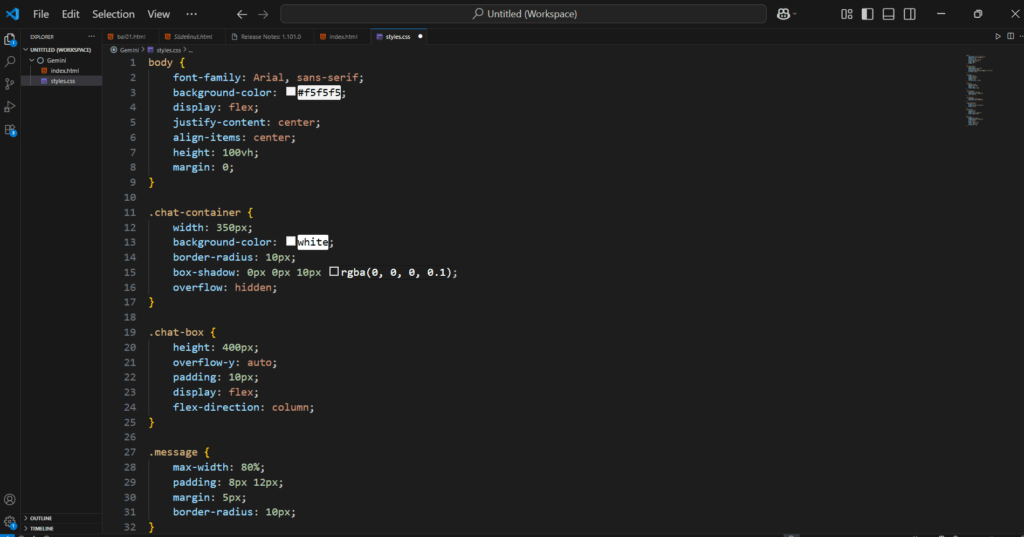Viewport: 1024px width, 537px height.
Task: Toggle the bottom panel layout button
Action: (x=888, y=14)
